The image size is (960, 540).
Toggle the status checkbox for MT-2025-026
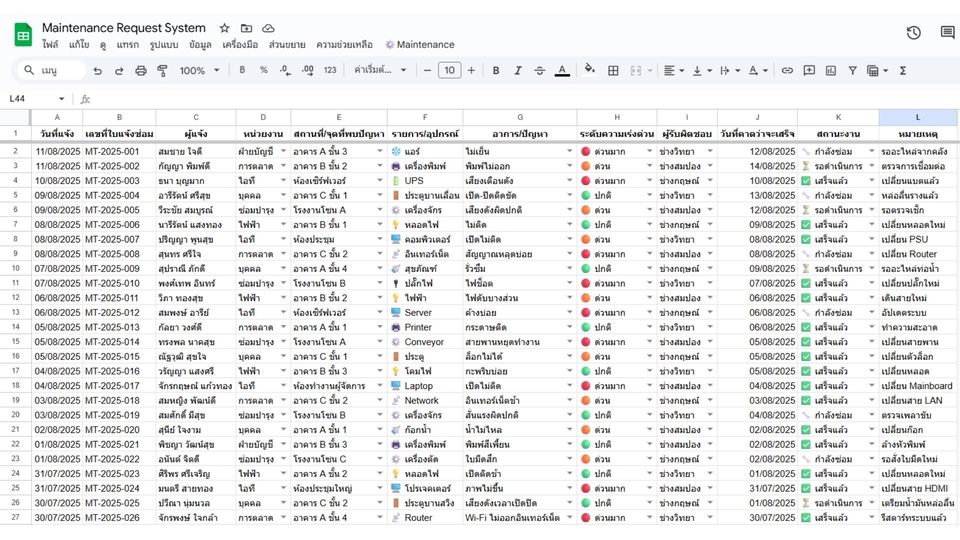tap(806, 518)
